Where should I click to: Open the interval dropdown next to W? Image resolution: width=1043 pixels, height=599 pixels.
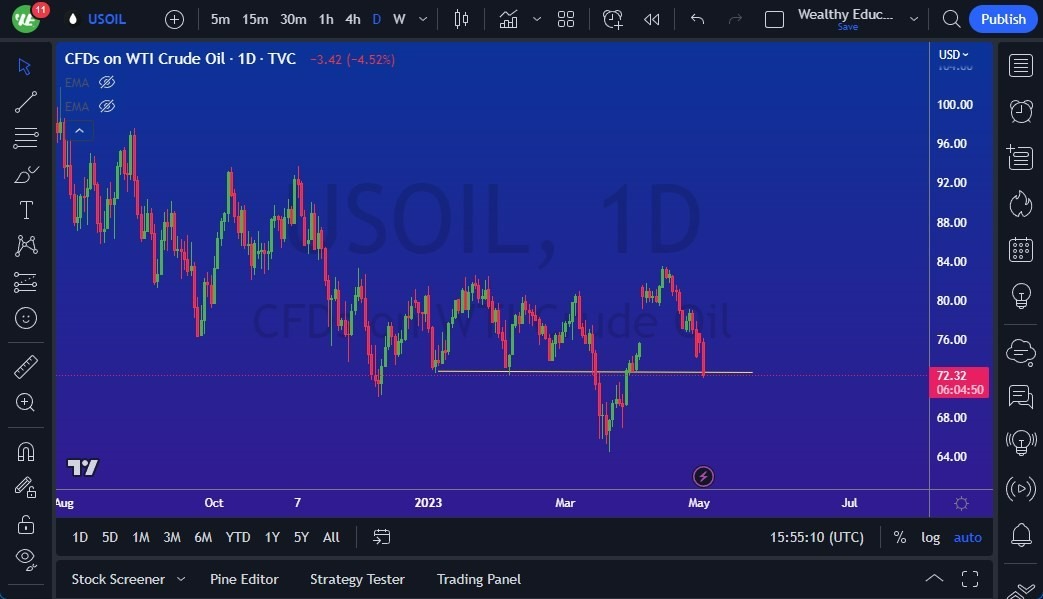[421, 19]
